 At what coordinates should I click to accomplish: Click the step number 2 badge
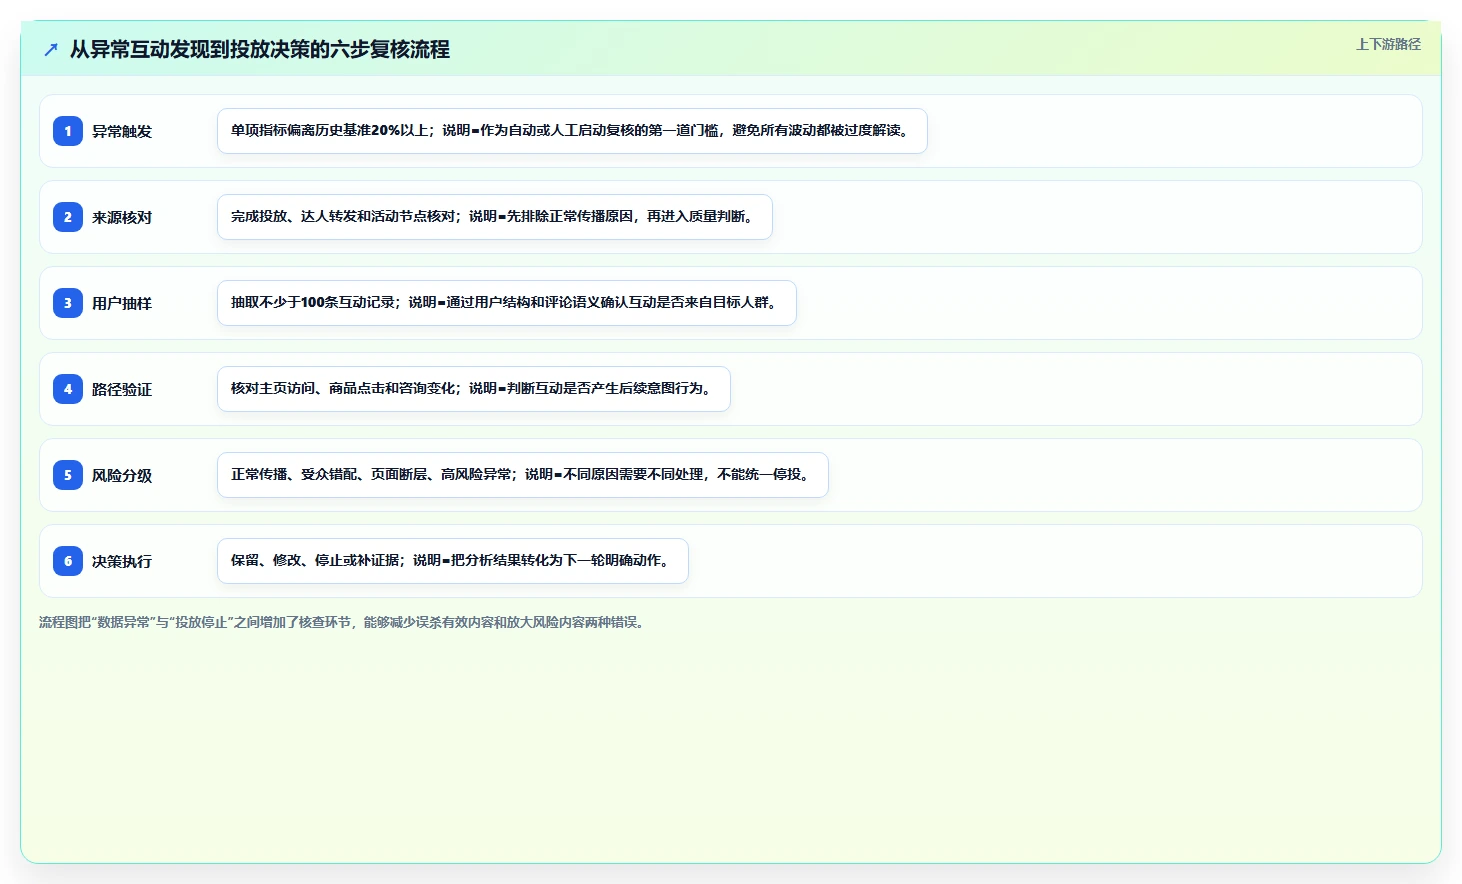tap(68, 217)
